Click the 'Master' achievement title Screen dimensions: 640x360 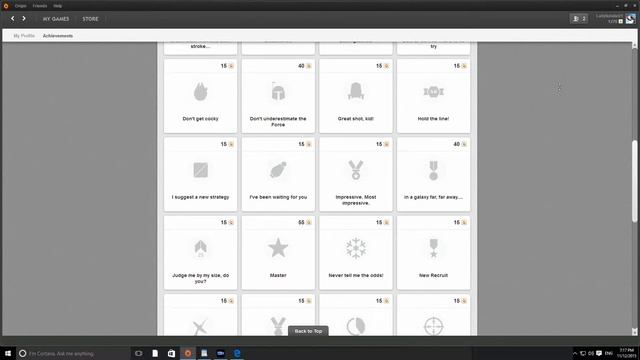[x=278, y=276]
